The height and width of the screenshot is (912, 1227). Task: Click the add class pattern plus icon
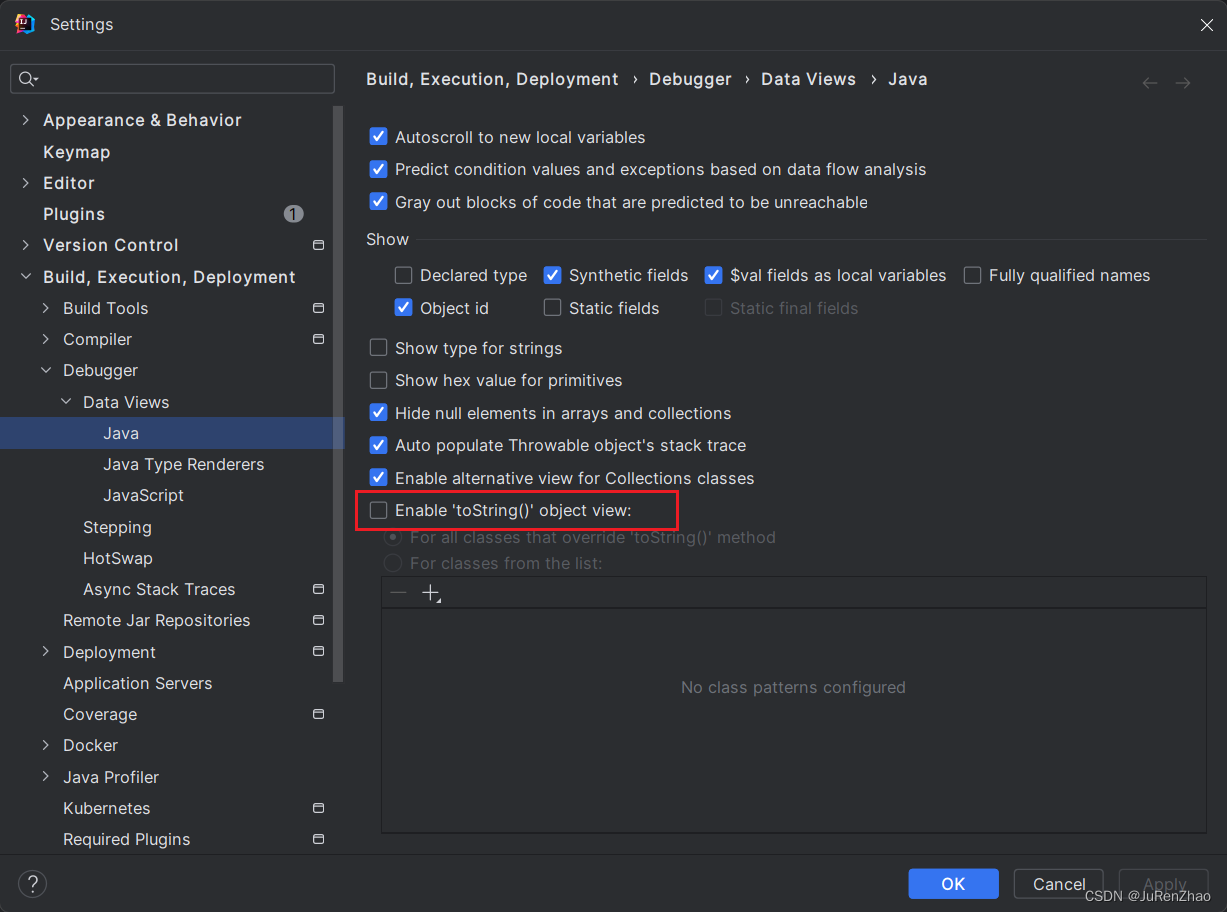click(x=431, y=593)
